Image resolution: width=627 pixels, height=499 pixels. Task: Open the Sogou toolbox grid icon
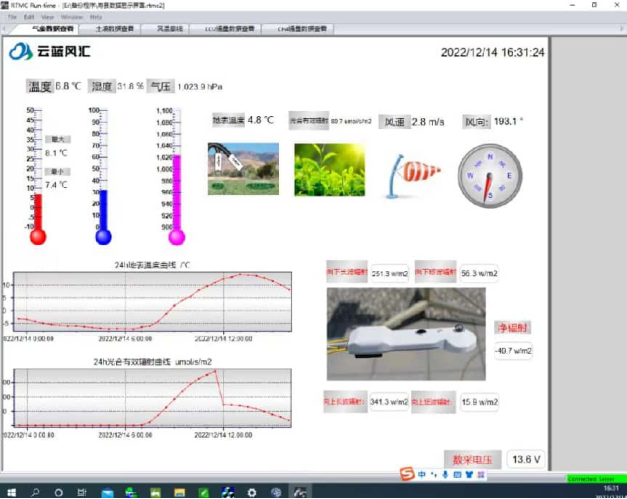click(481, 475)
